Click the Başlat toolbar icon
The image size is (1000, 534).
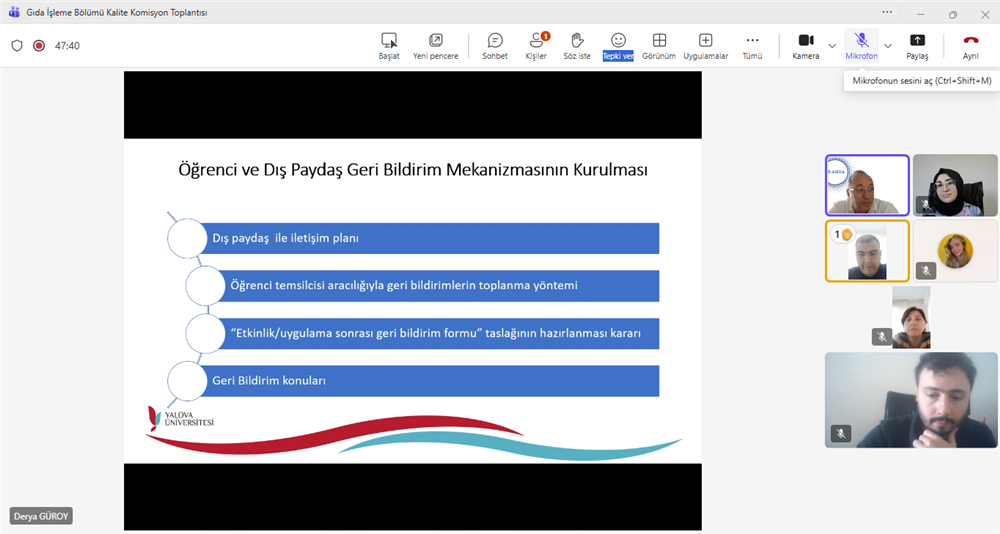pos(389,46)
